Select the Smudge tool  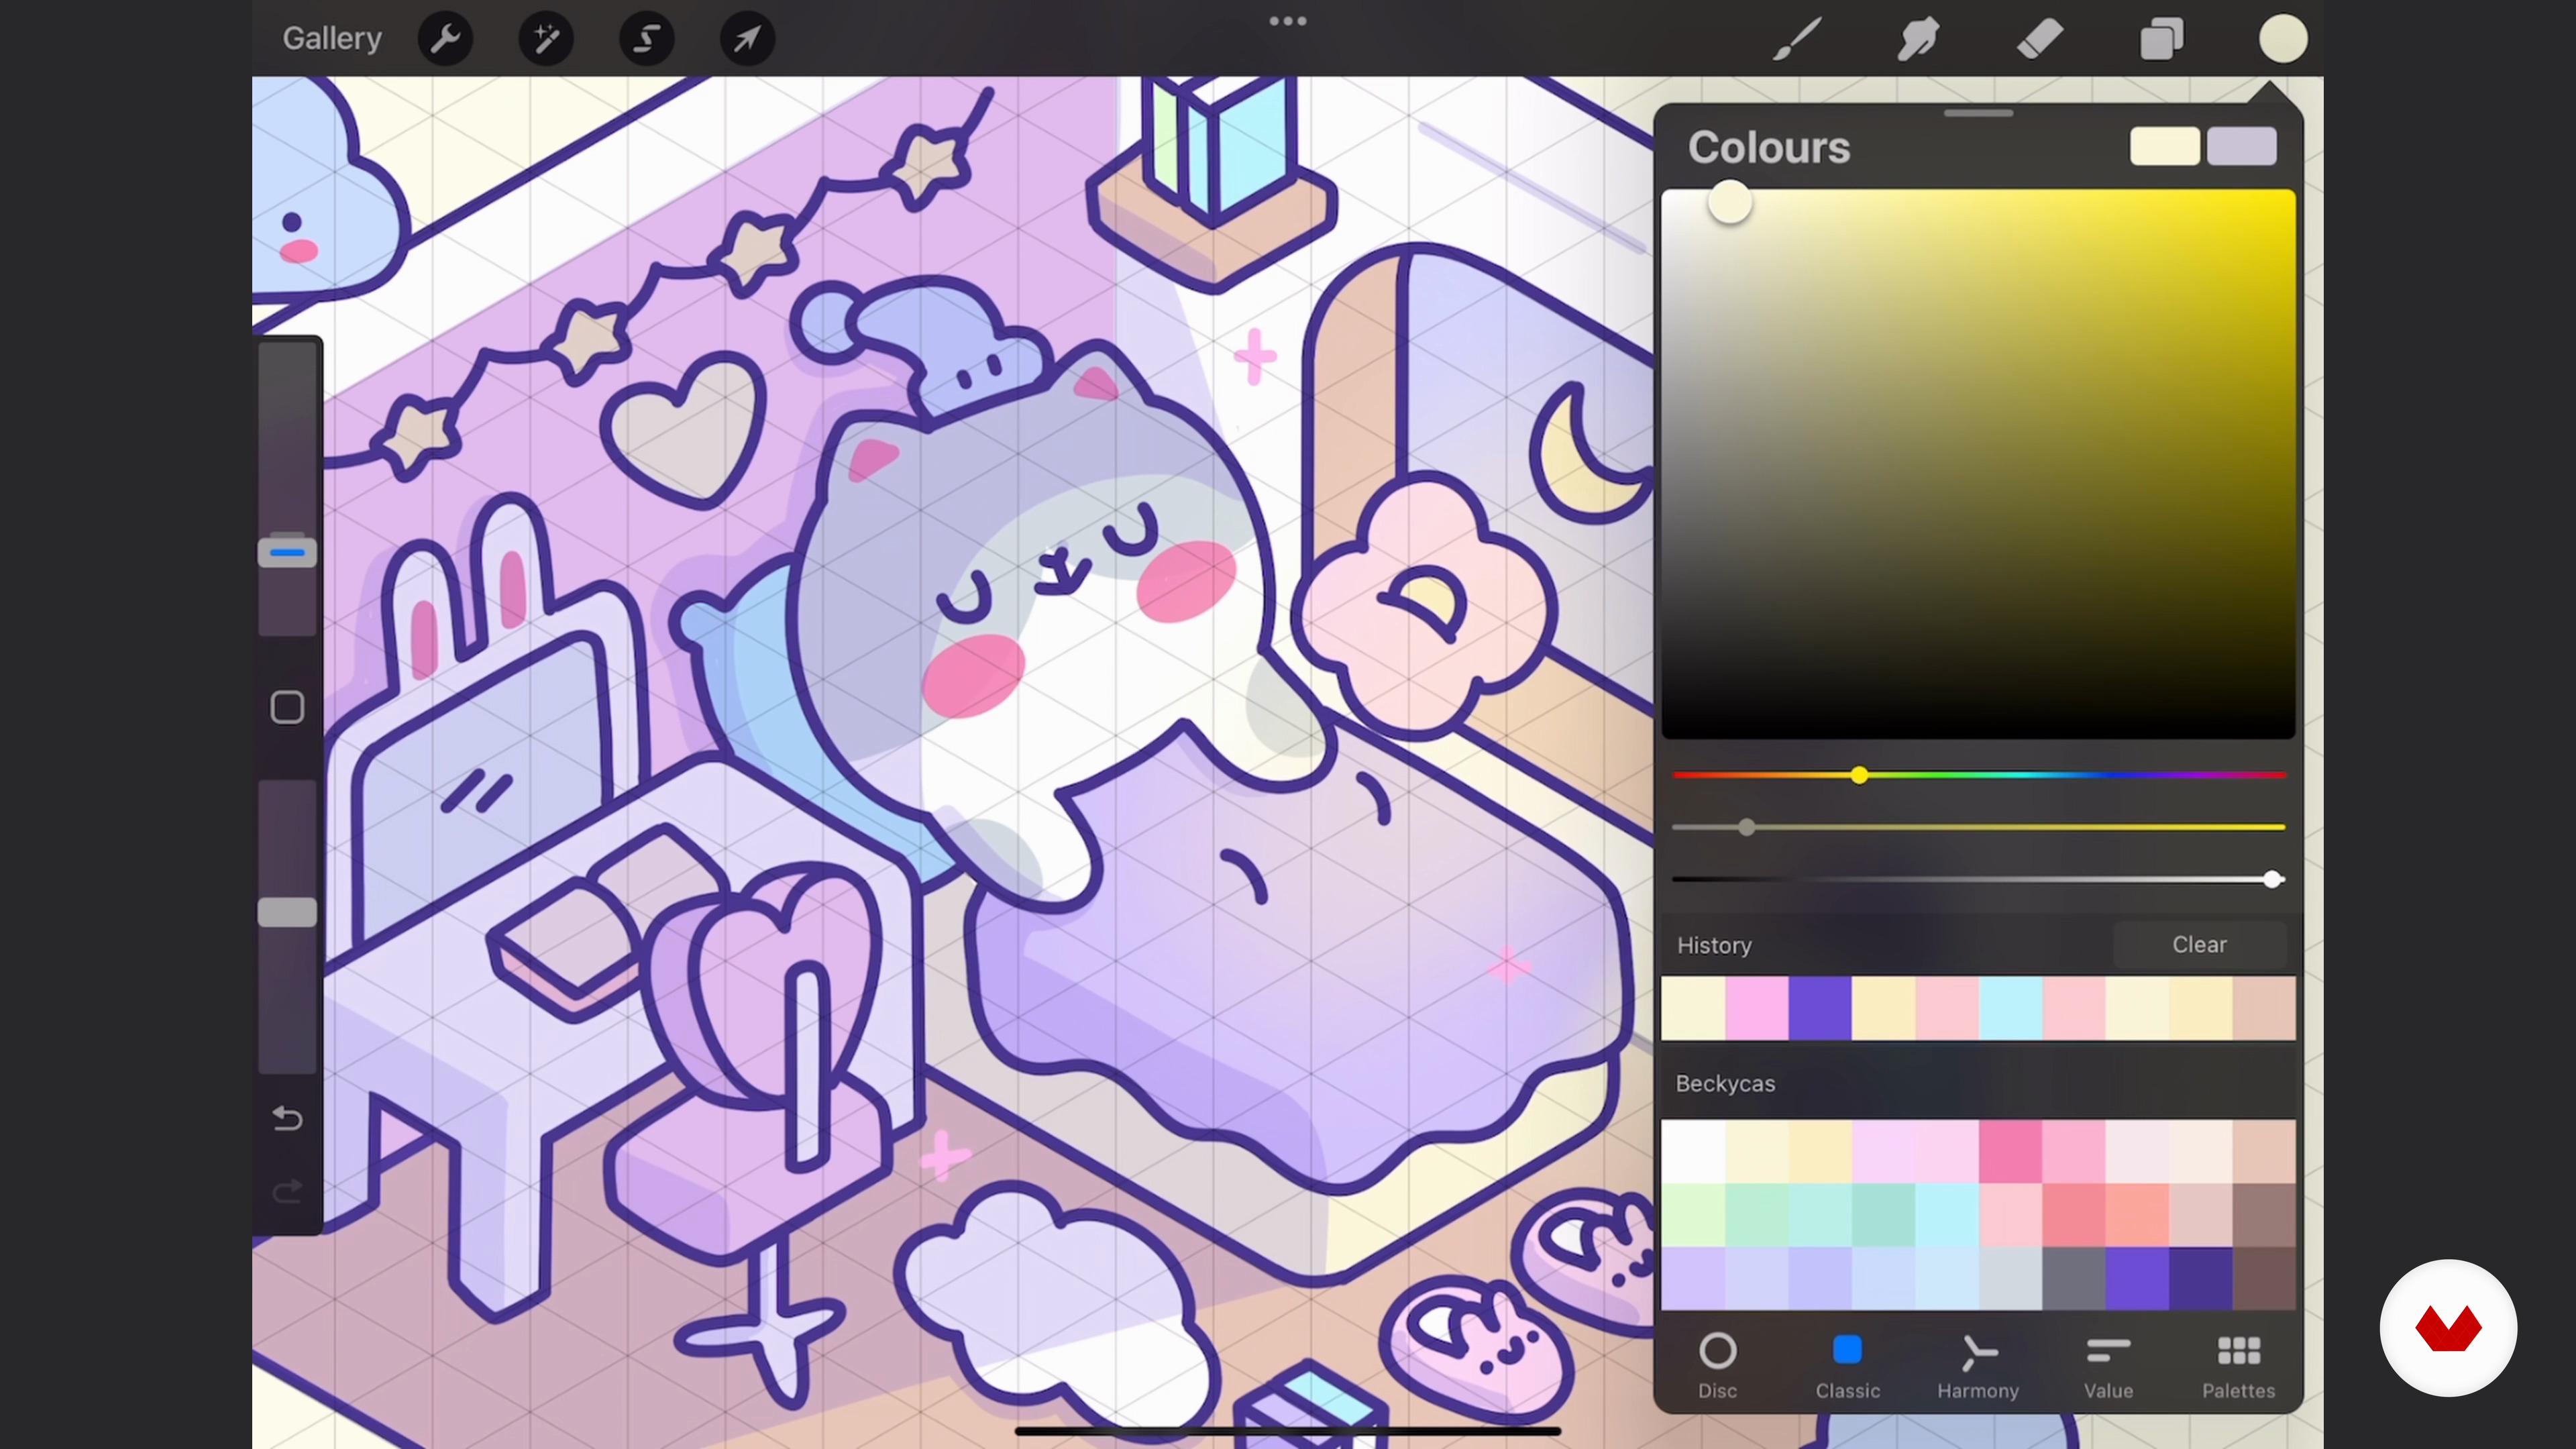click(1918, 39)
